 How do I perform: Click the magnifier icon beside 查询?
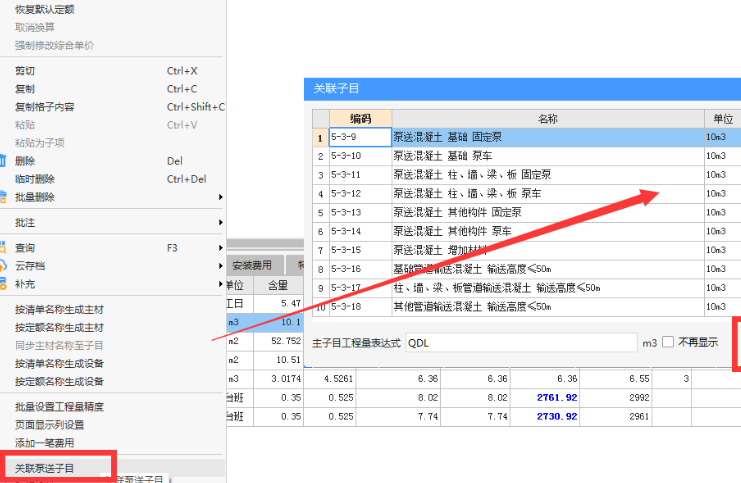point(2,248)
